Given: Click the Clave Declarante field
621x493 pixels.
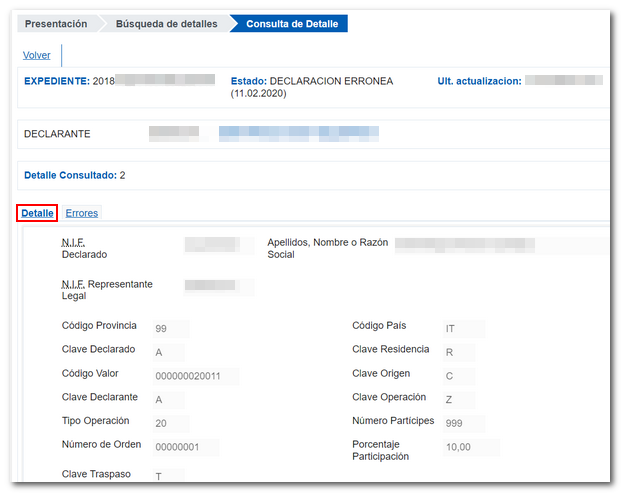Looking at the screenshot, I should pyautogui.click(x=170, y=399).
